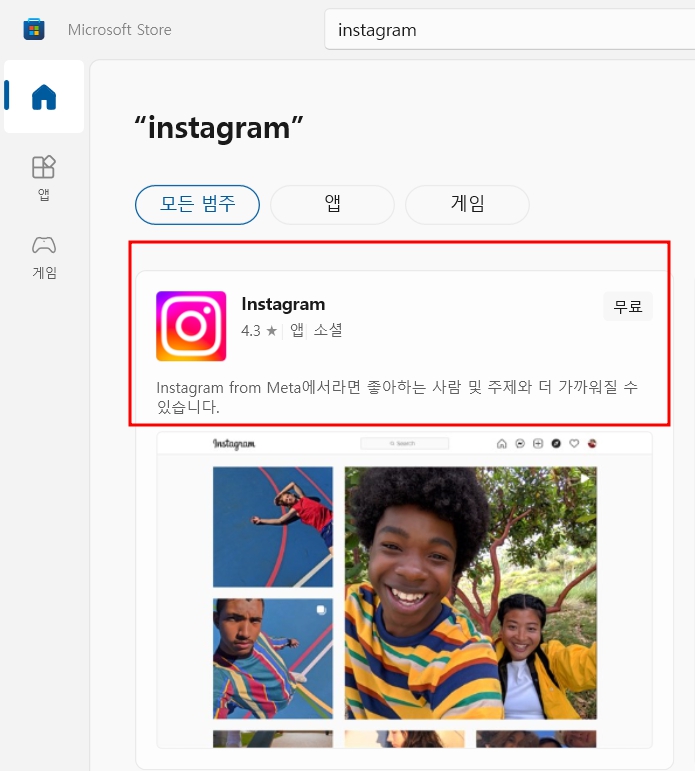Select the 게임 filter tab
The image size is (695, 771).
coord(467,205)
